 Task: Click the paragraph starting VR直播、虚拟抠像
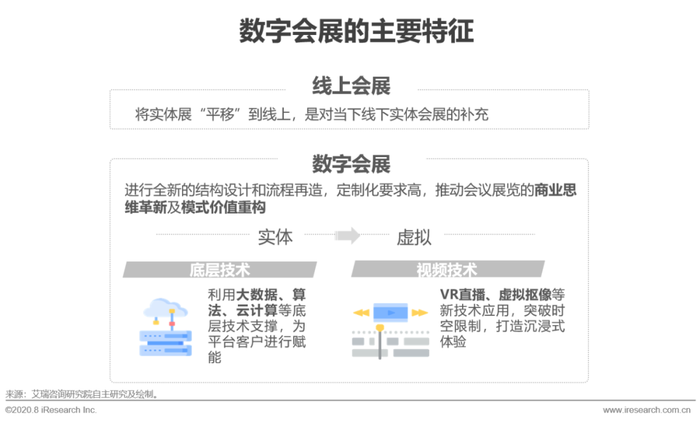(502, 318)
